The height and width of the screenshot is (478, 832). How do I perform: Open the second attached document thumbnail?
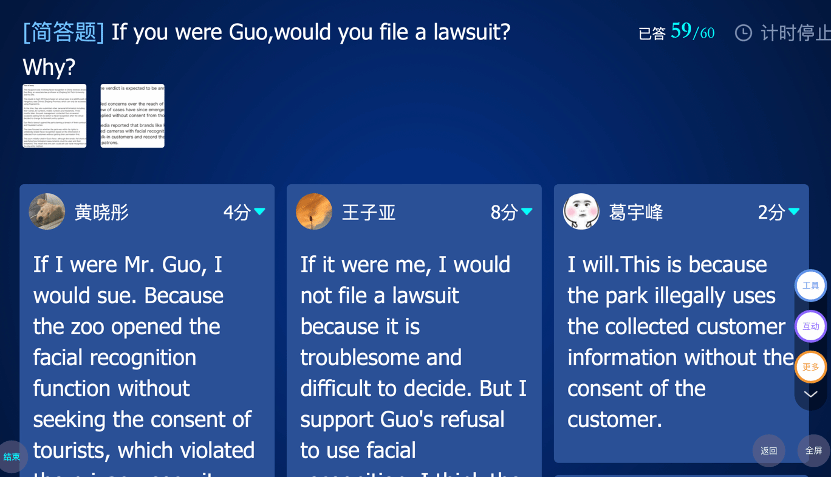pos(133,116)
